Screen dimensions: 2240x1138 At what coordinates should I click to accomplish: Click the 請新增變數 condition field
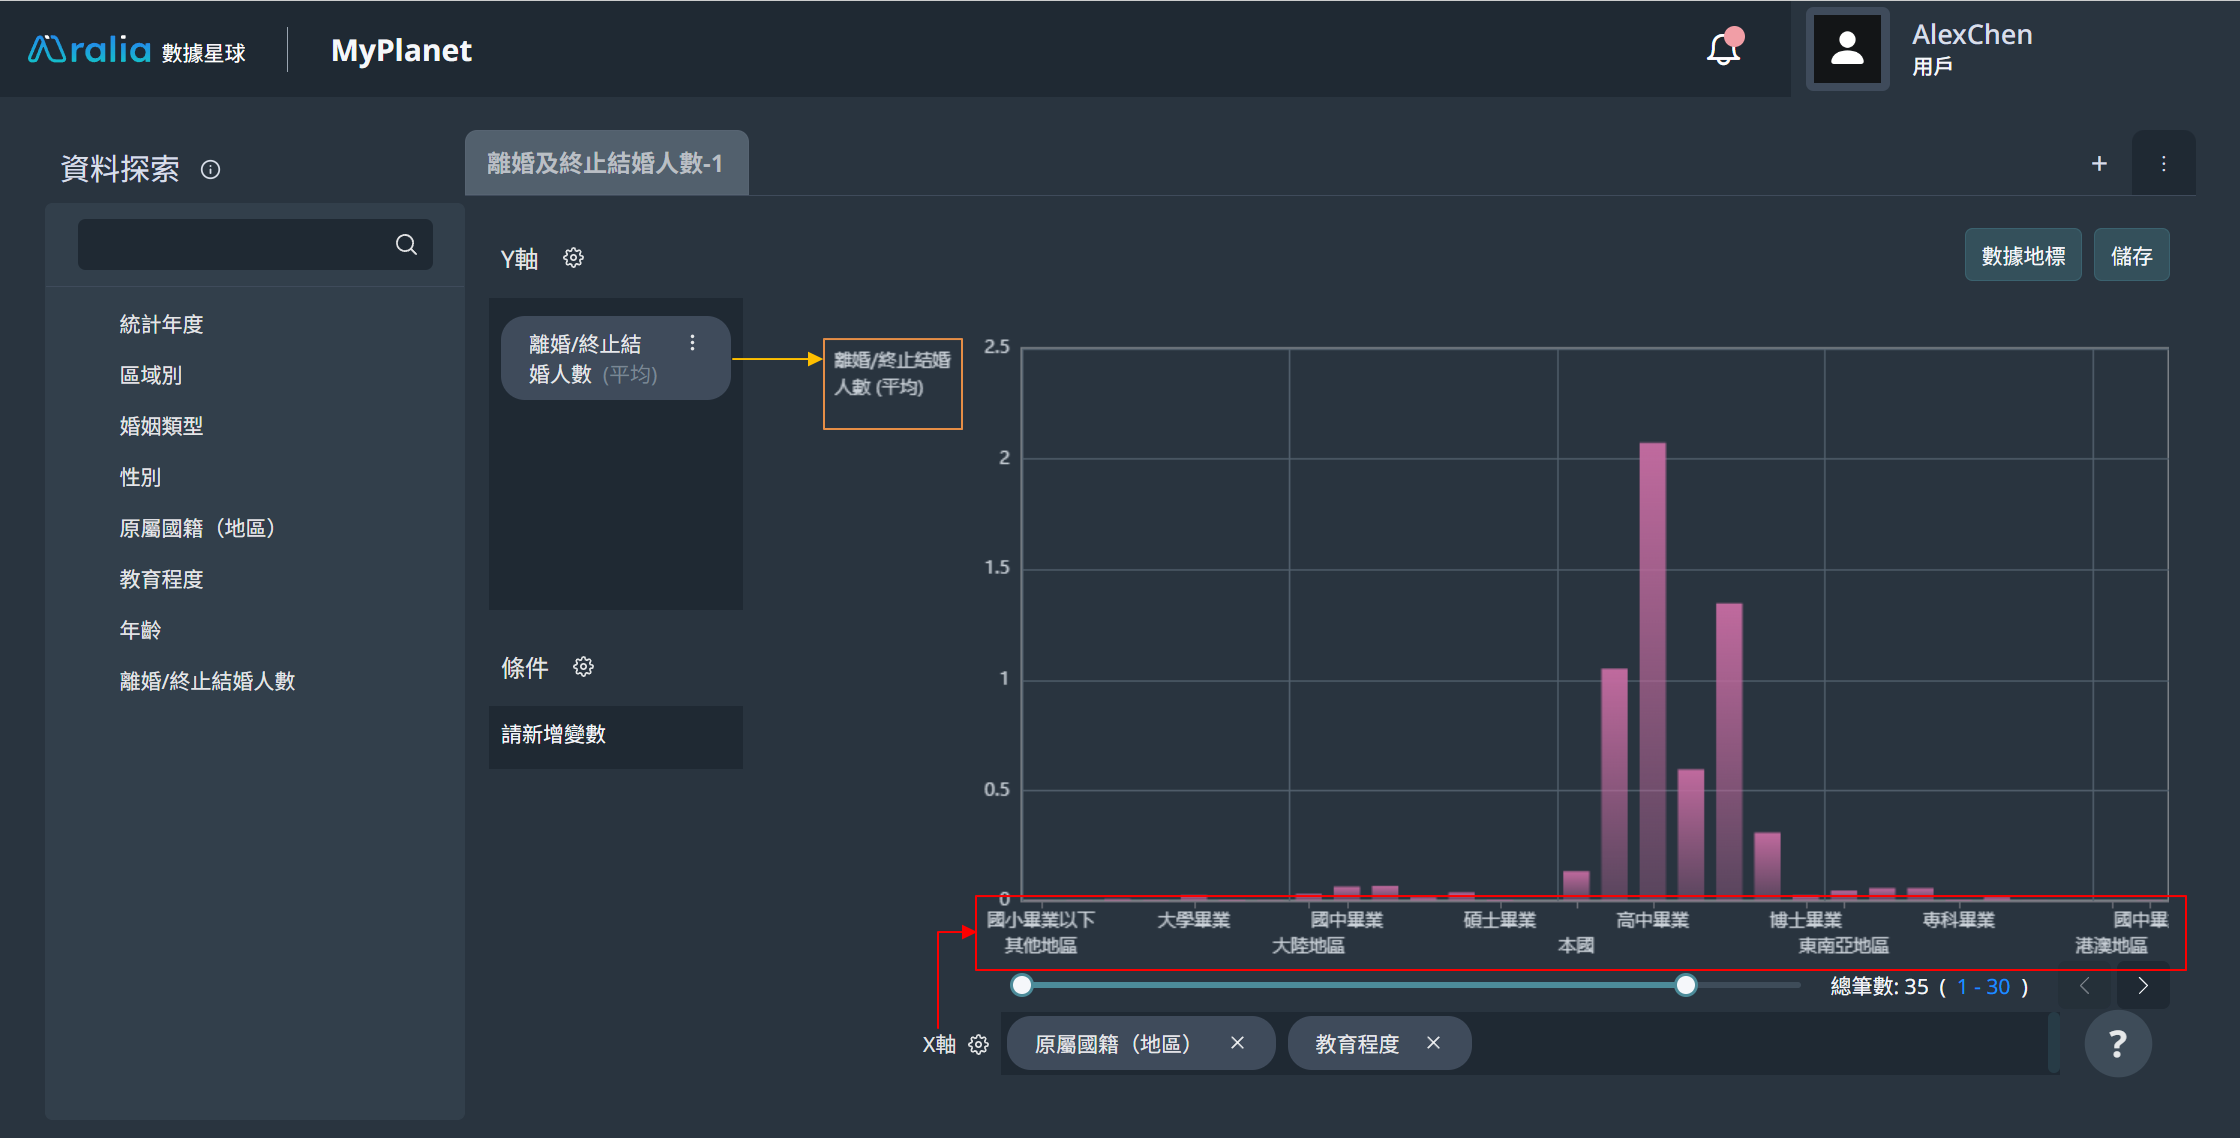click(x=615, y=736)
